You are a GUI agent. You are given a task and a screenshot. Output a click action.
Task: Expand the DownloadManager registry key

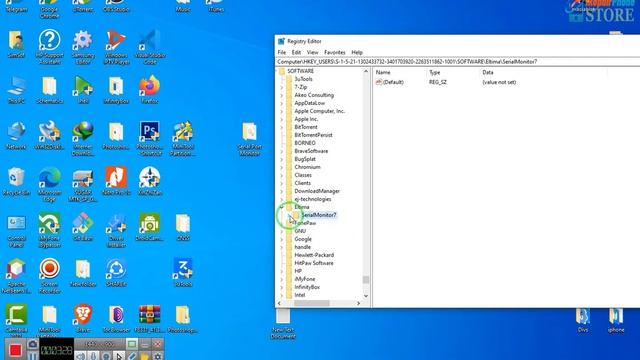point(282,191)
